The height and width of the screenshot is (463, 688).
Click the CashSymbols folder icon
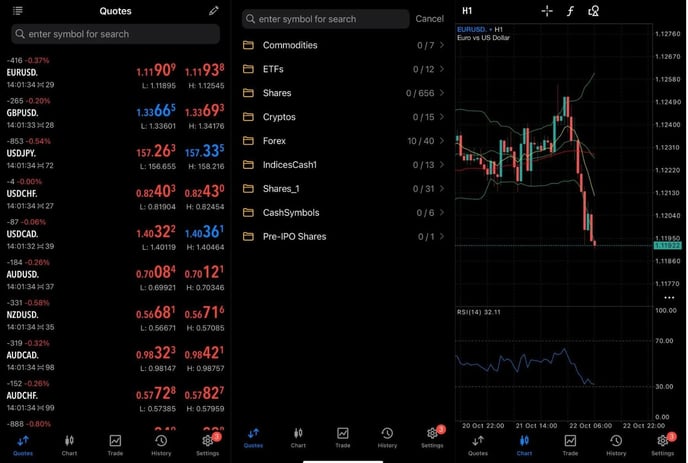248,212
